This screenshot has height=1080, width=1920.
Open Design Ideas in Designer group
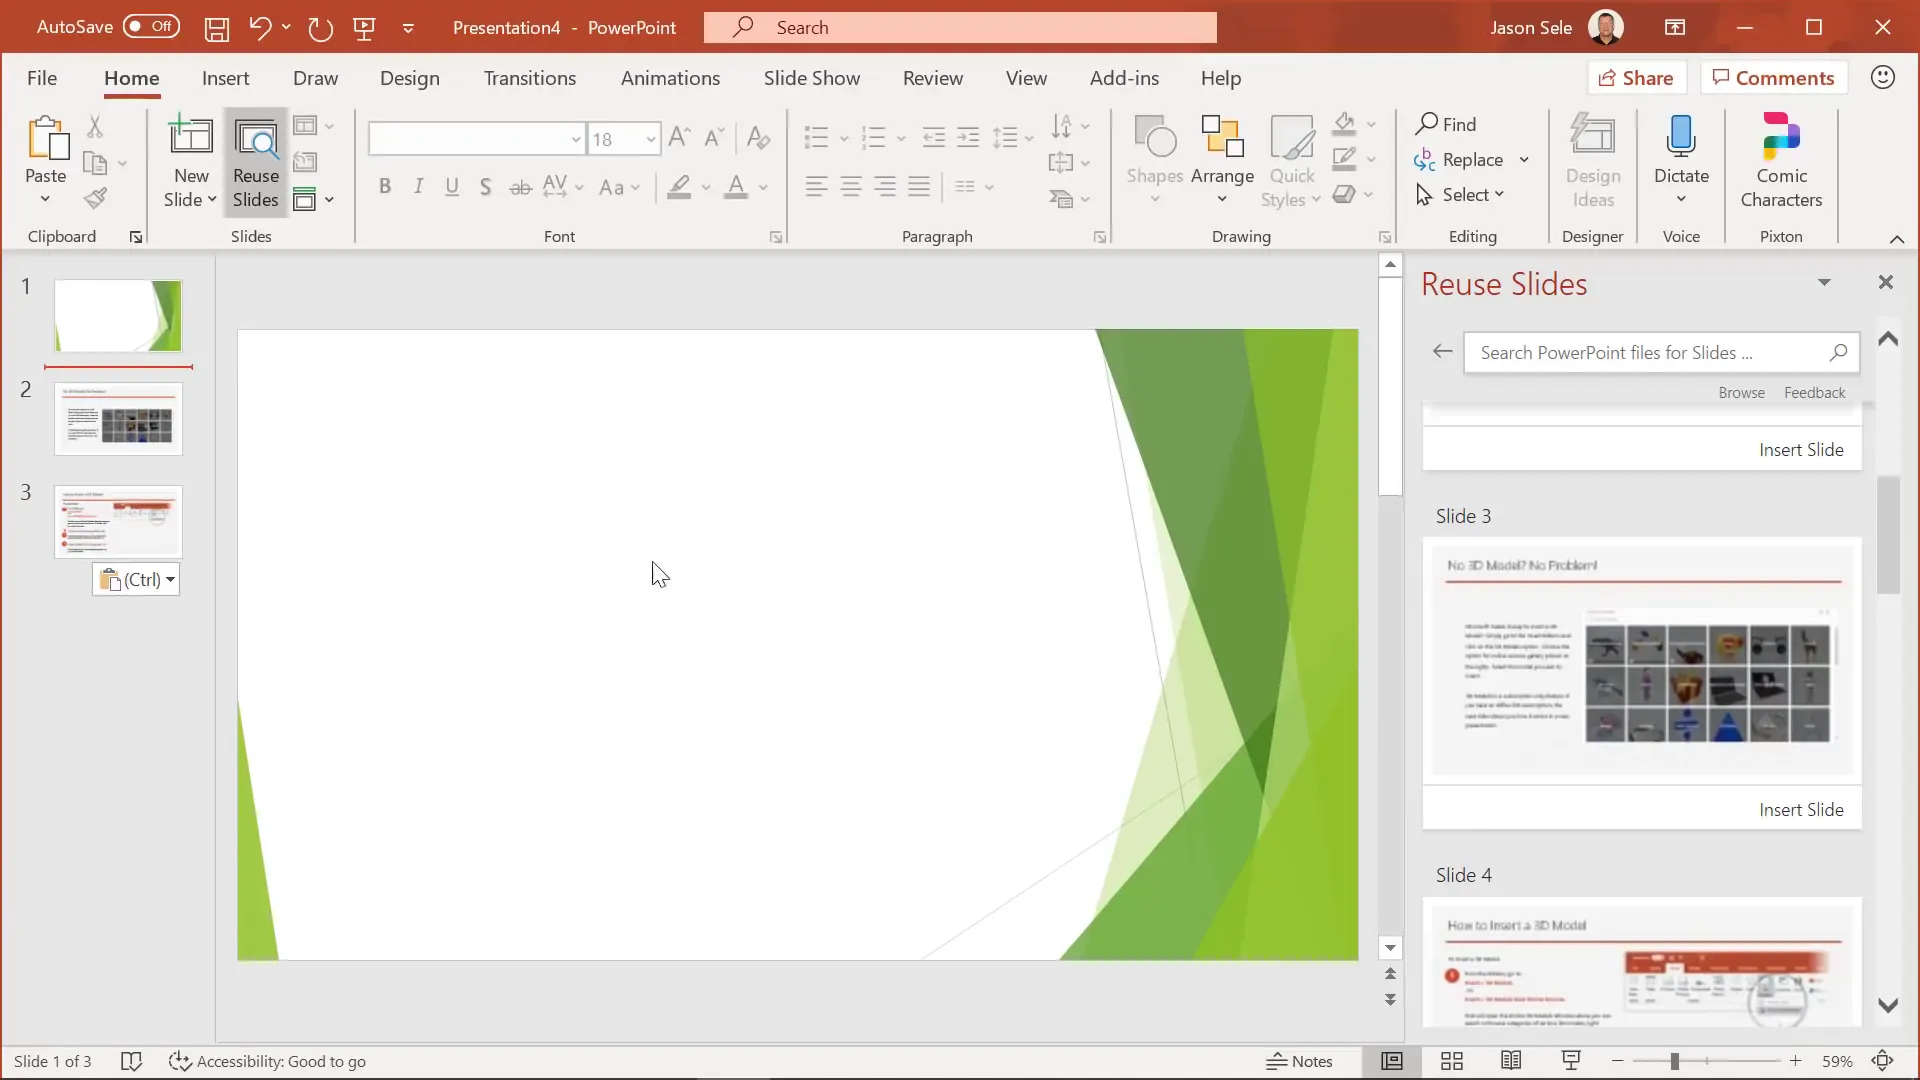(1593, 161)
